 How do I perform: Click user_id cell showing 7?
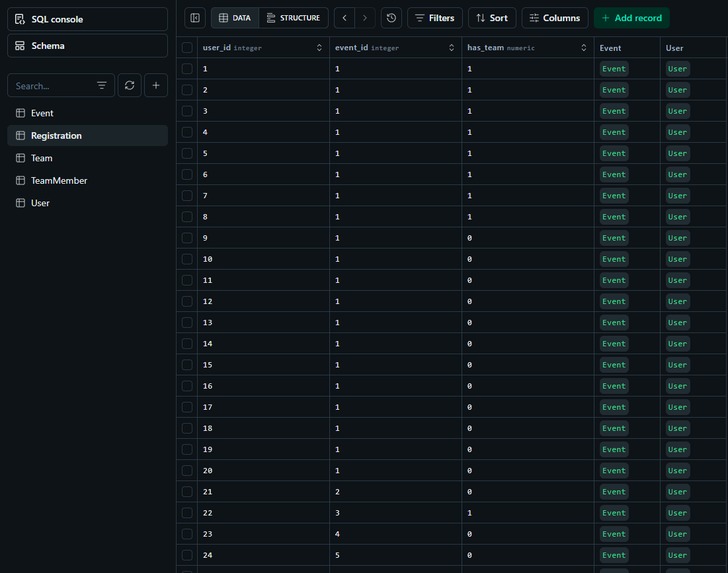[x=263, y=195]
